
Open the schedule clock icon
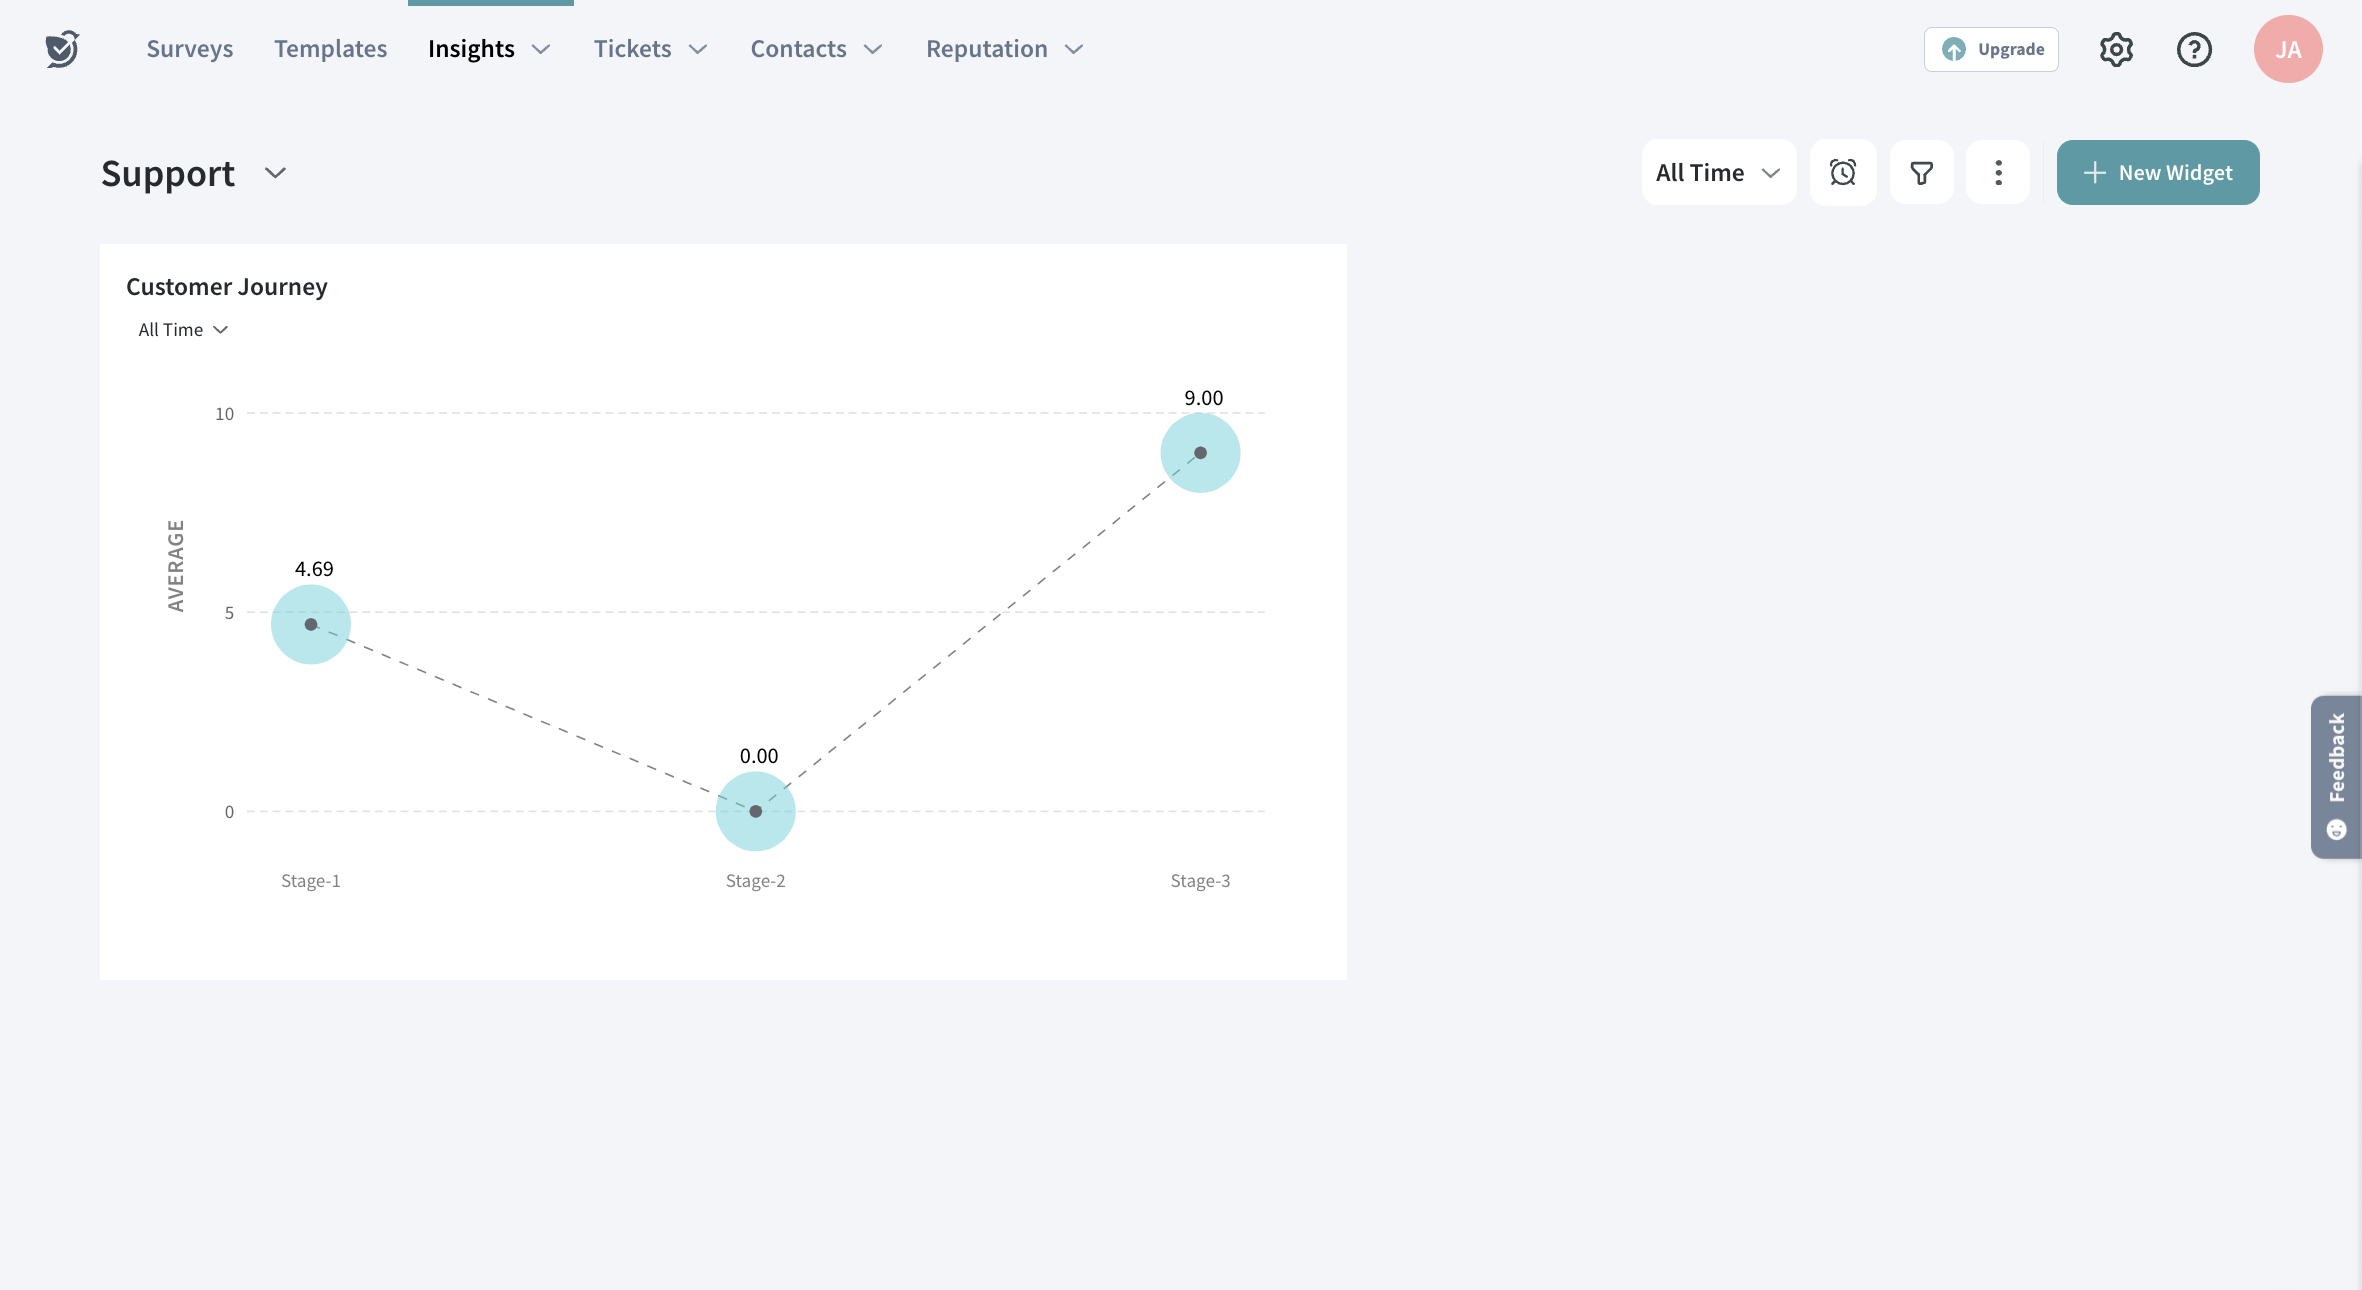pyautogui.click(x=1843, y=173)
